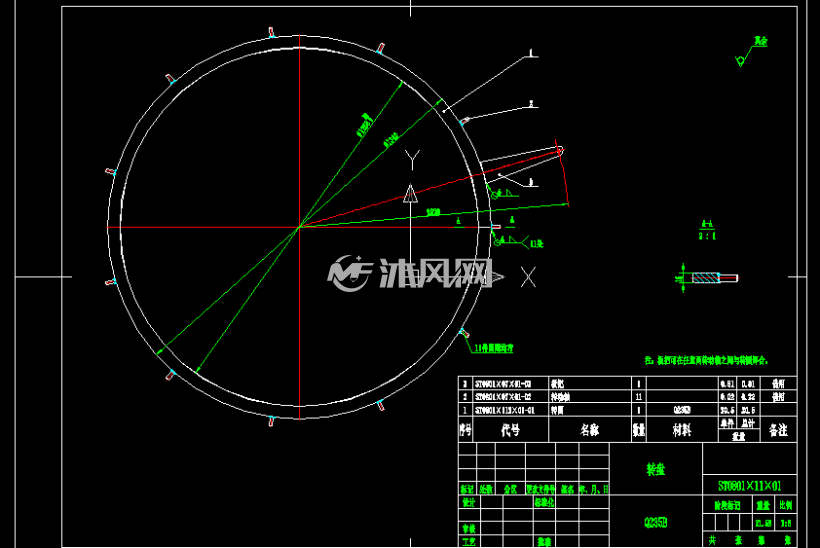Select the 1:8 scale value
The width and height of the screenshot is (820, 548).
tap(785, 523)
